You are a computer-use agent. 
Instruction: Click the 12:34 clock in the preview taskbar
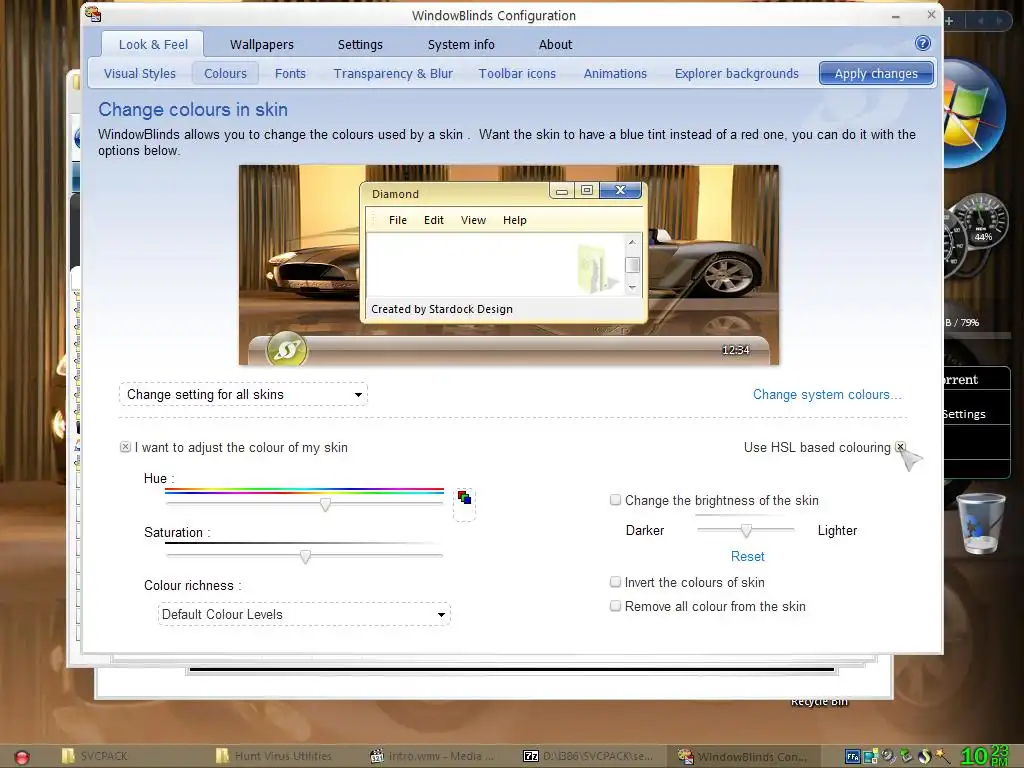pyautogui.click(x=735, y=350)
